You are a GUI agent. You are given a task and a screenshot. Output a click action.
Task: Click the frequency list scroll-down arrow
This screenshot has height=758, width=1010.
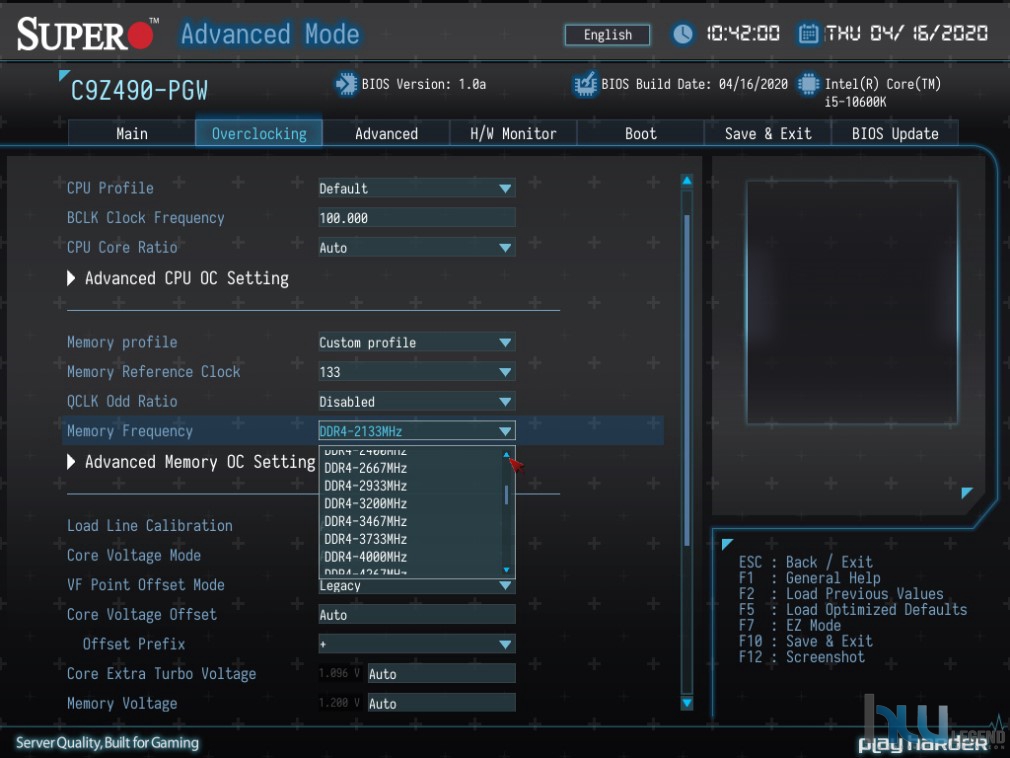[x=506, y=570]
